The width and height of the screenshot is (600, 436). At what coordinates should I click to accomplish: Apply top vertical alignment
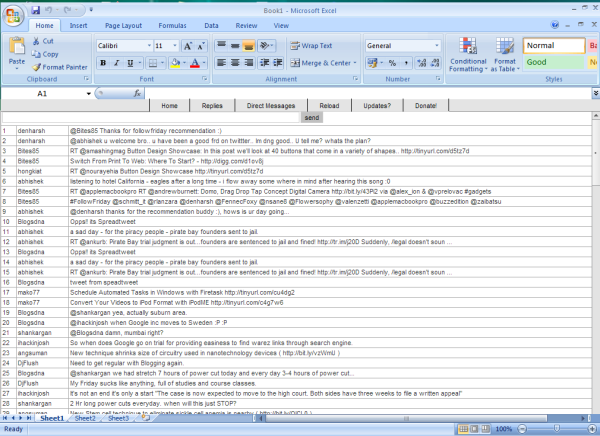point(222,46)
